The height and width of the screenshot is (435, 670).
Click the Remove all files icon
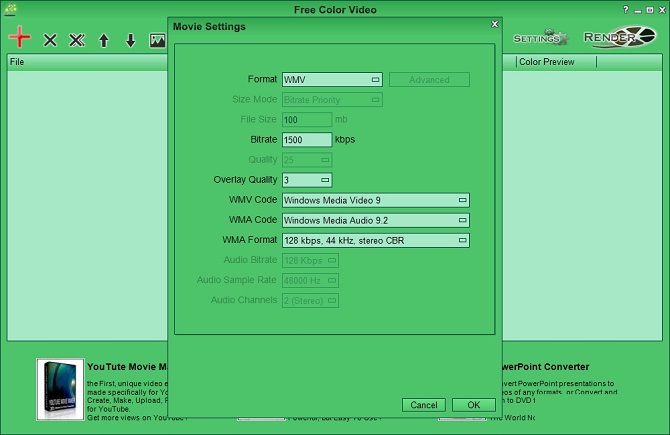point(77,41)
